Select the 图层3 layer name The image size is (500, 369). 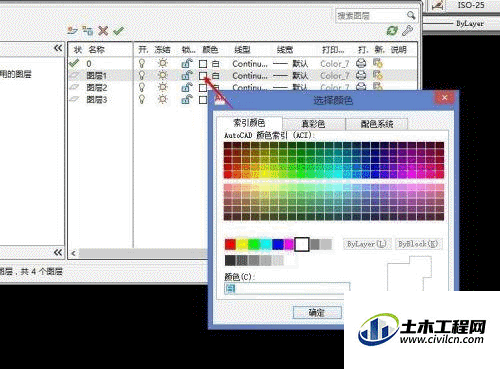pos(97,100)
